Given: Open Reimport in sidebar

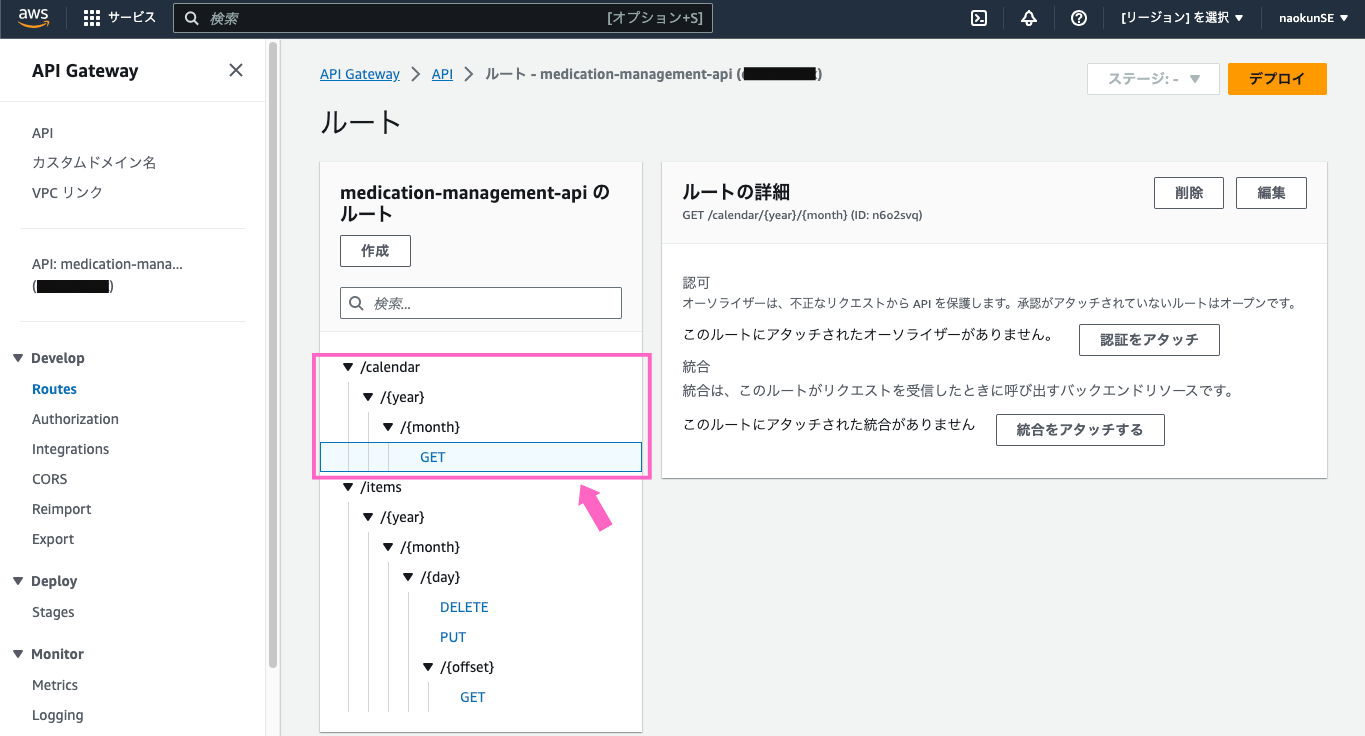Looking at the screenshot, I should tap(61, 509).
